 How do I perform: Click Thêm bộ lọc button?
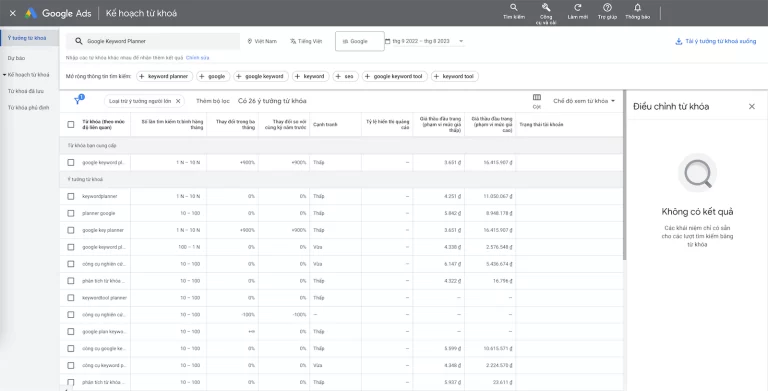click(x=213, y=101)
